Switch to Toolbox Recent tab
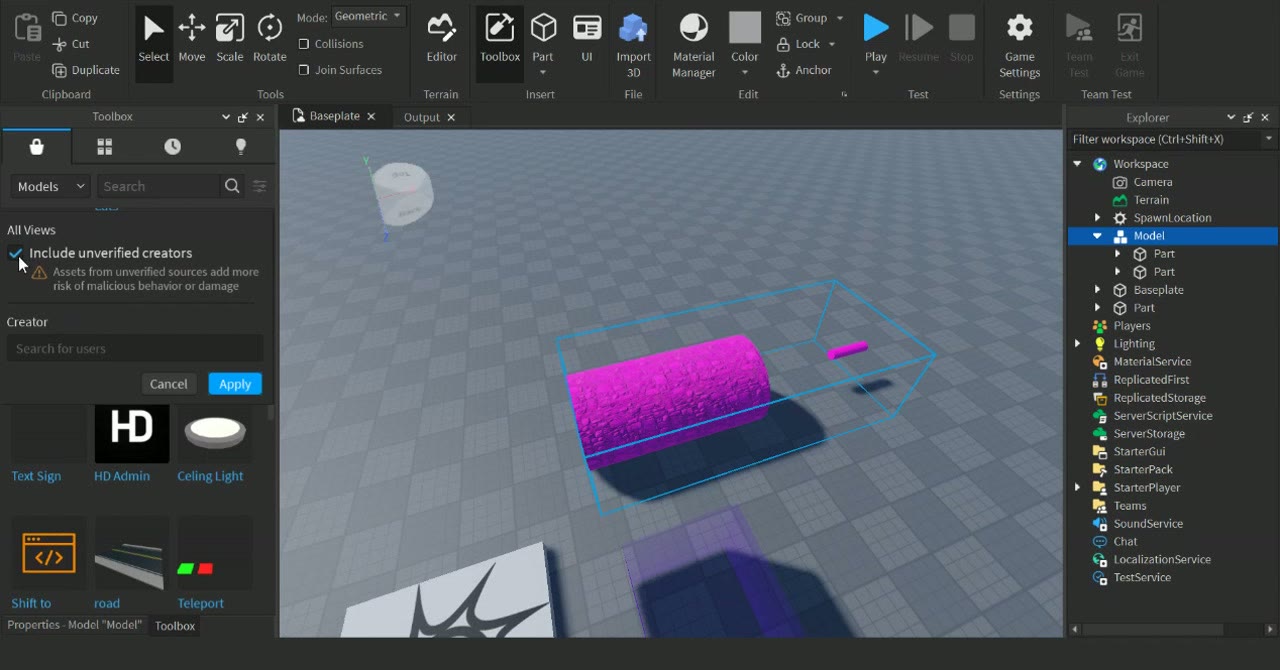1280x670 pixels. point(173,147)
